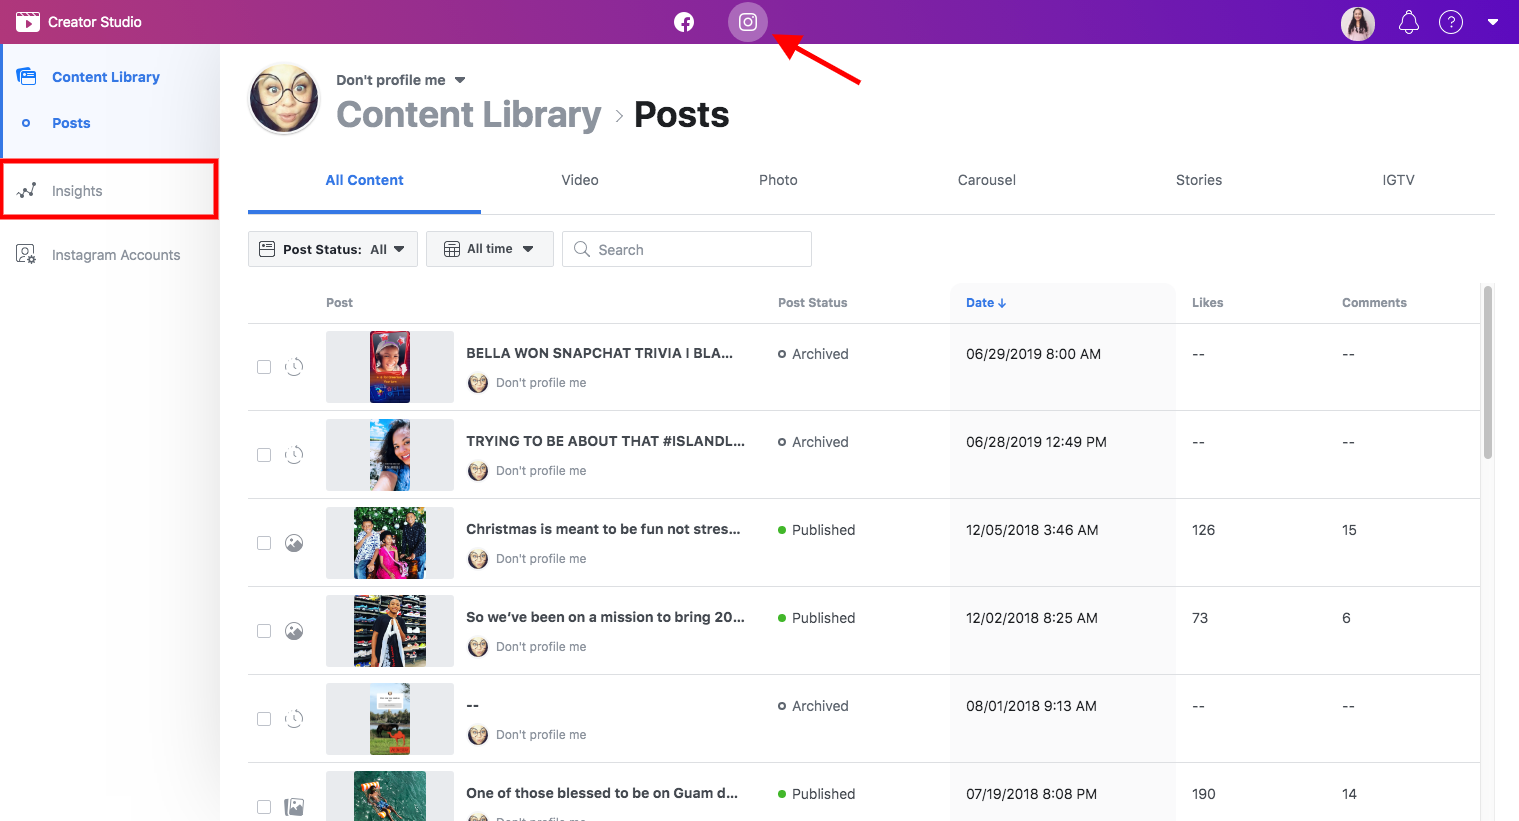Check the box for BELLA WON SNAPCHAT post

(x=264, y=367)
